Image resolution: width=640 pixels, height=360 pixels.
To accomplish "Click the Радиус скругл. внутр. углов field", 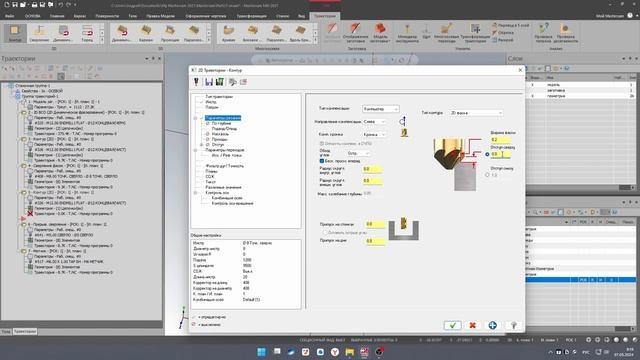I will [x=372, y=169].
